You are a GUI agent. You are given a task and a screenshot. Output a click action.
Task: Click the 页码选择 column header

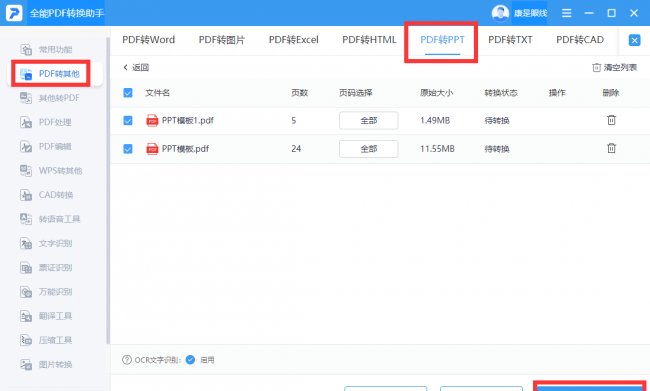(x=356, y=92)
